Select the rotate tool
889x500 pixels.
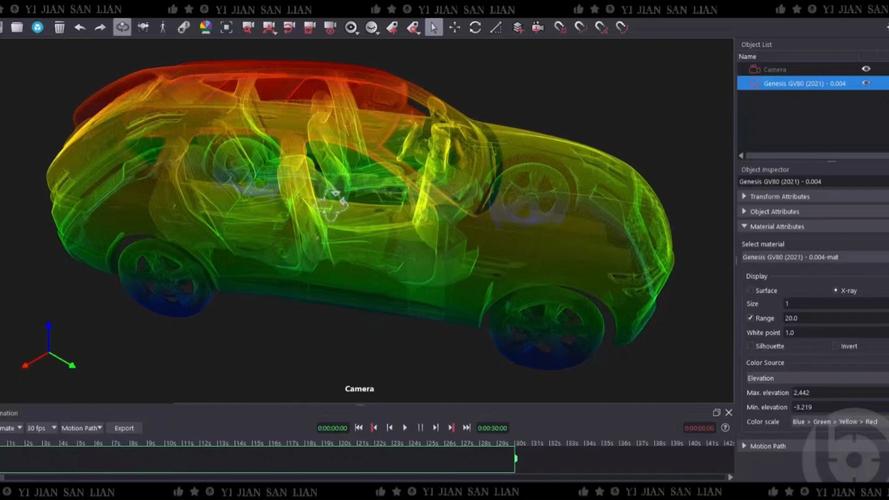tap(475, 27)
